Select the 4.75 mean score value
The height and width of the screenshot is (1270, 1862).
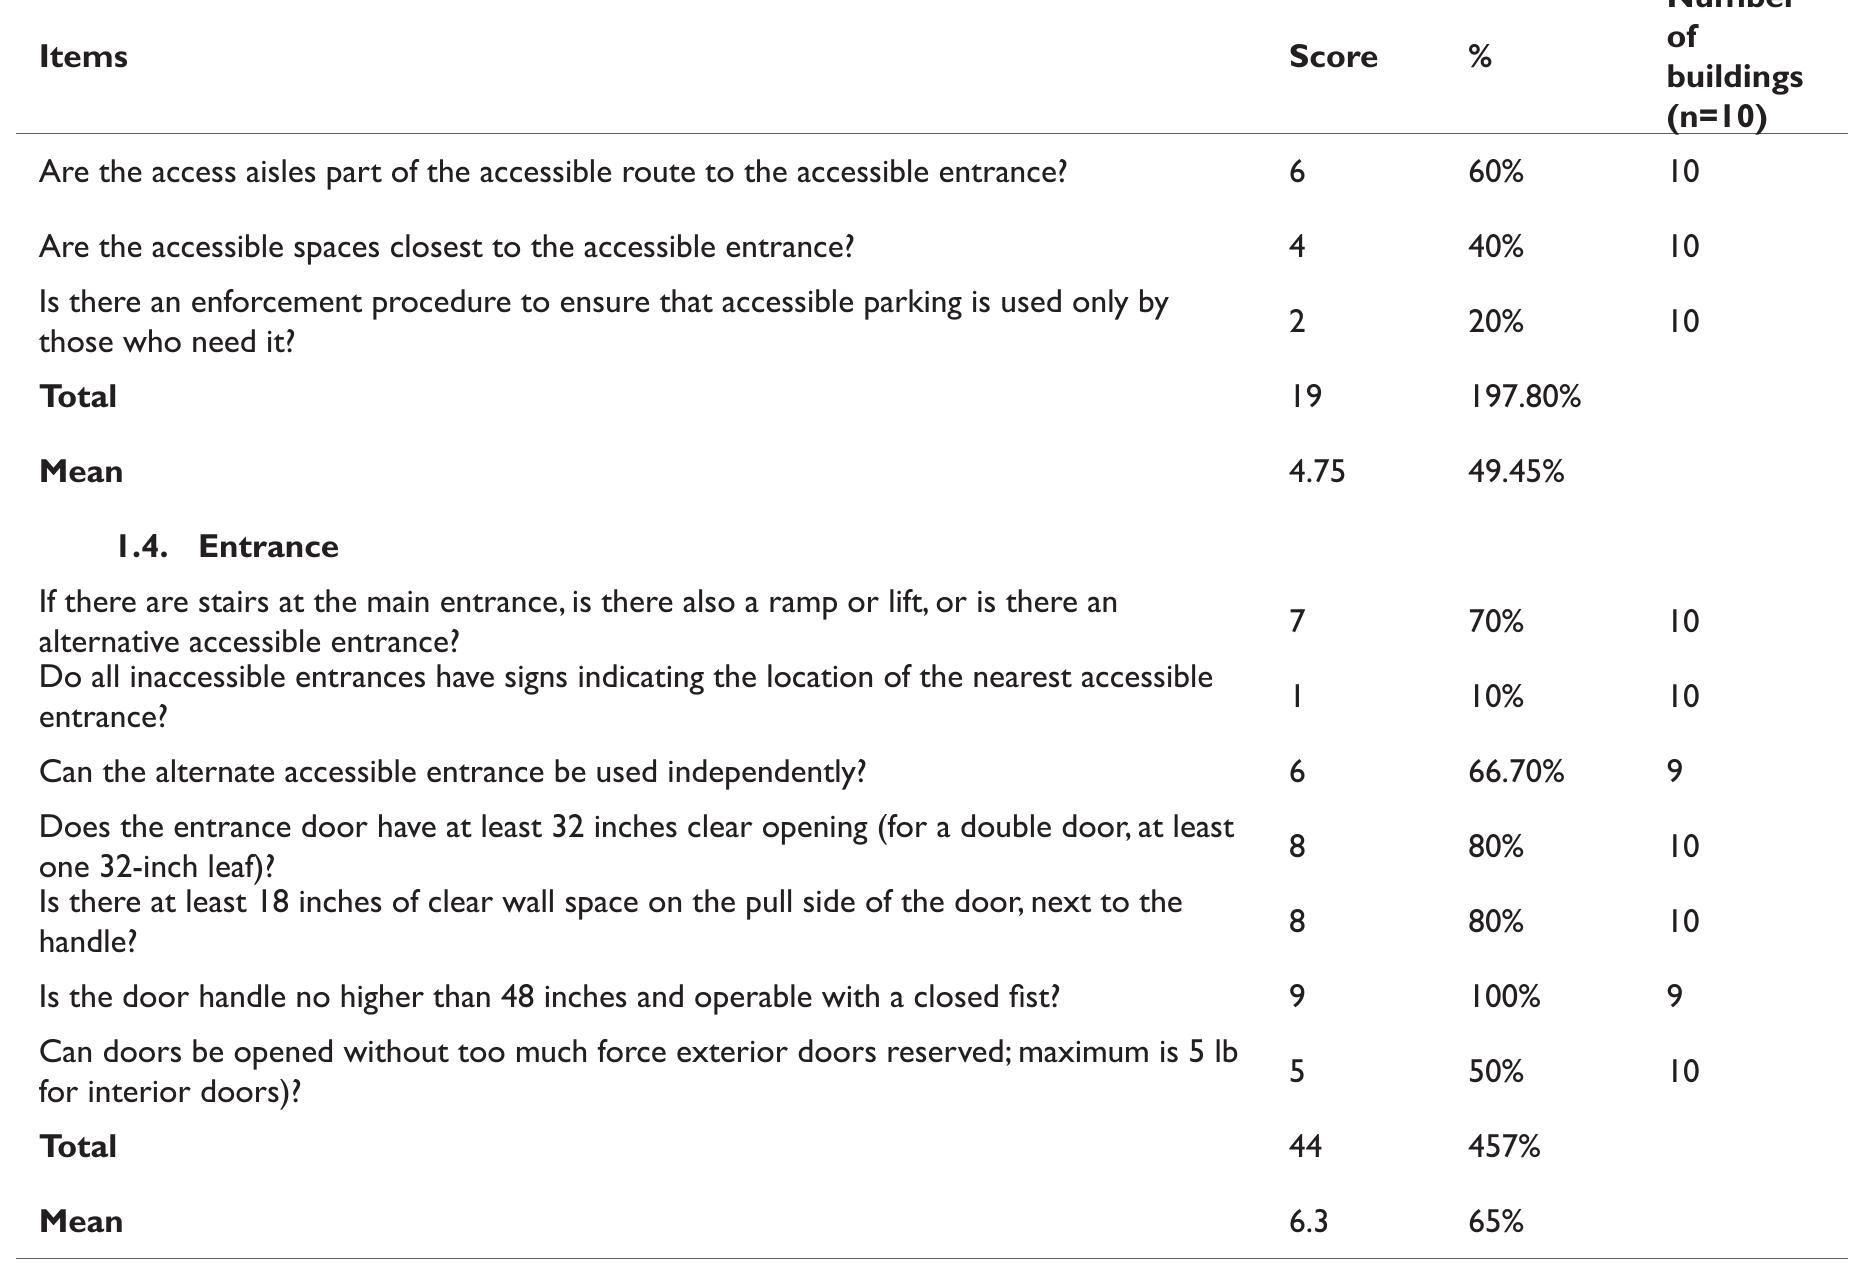coord(1317,472)
